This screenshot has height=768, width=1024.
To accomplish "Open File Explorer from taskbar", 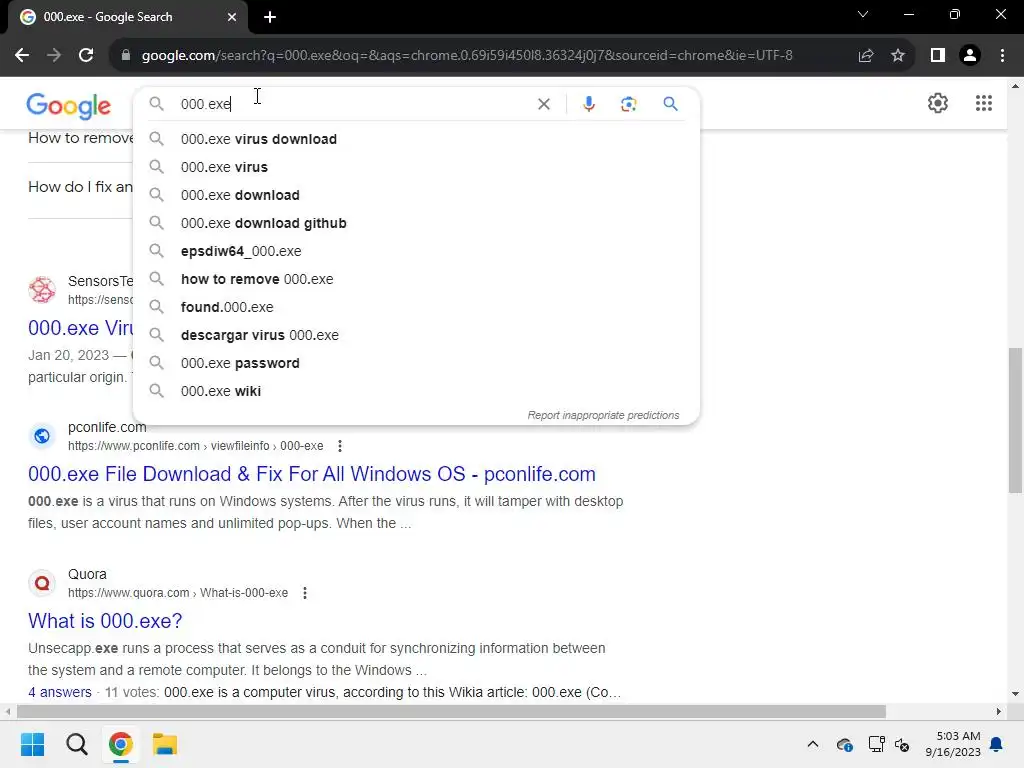I will pos(165,744).
